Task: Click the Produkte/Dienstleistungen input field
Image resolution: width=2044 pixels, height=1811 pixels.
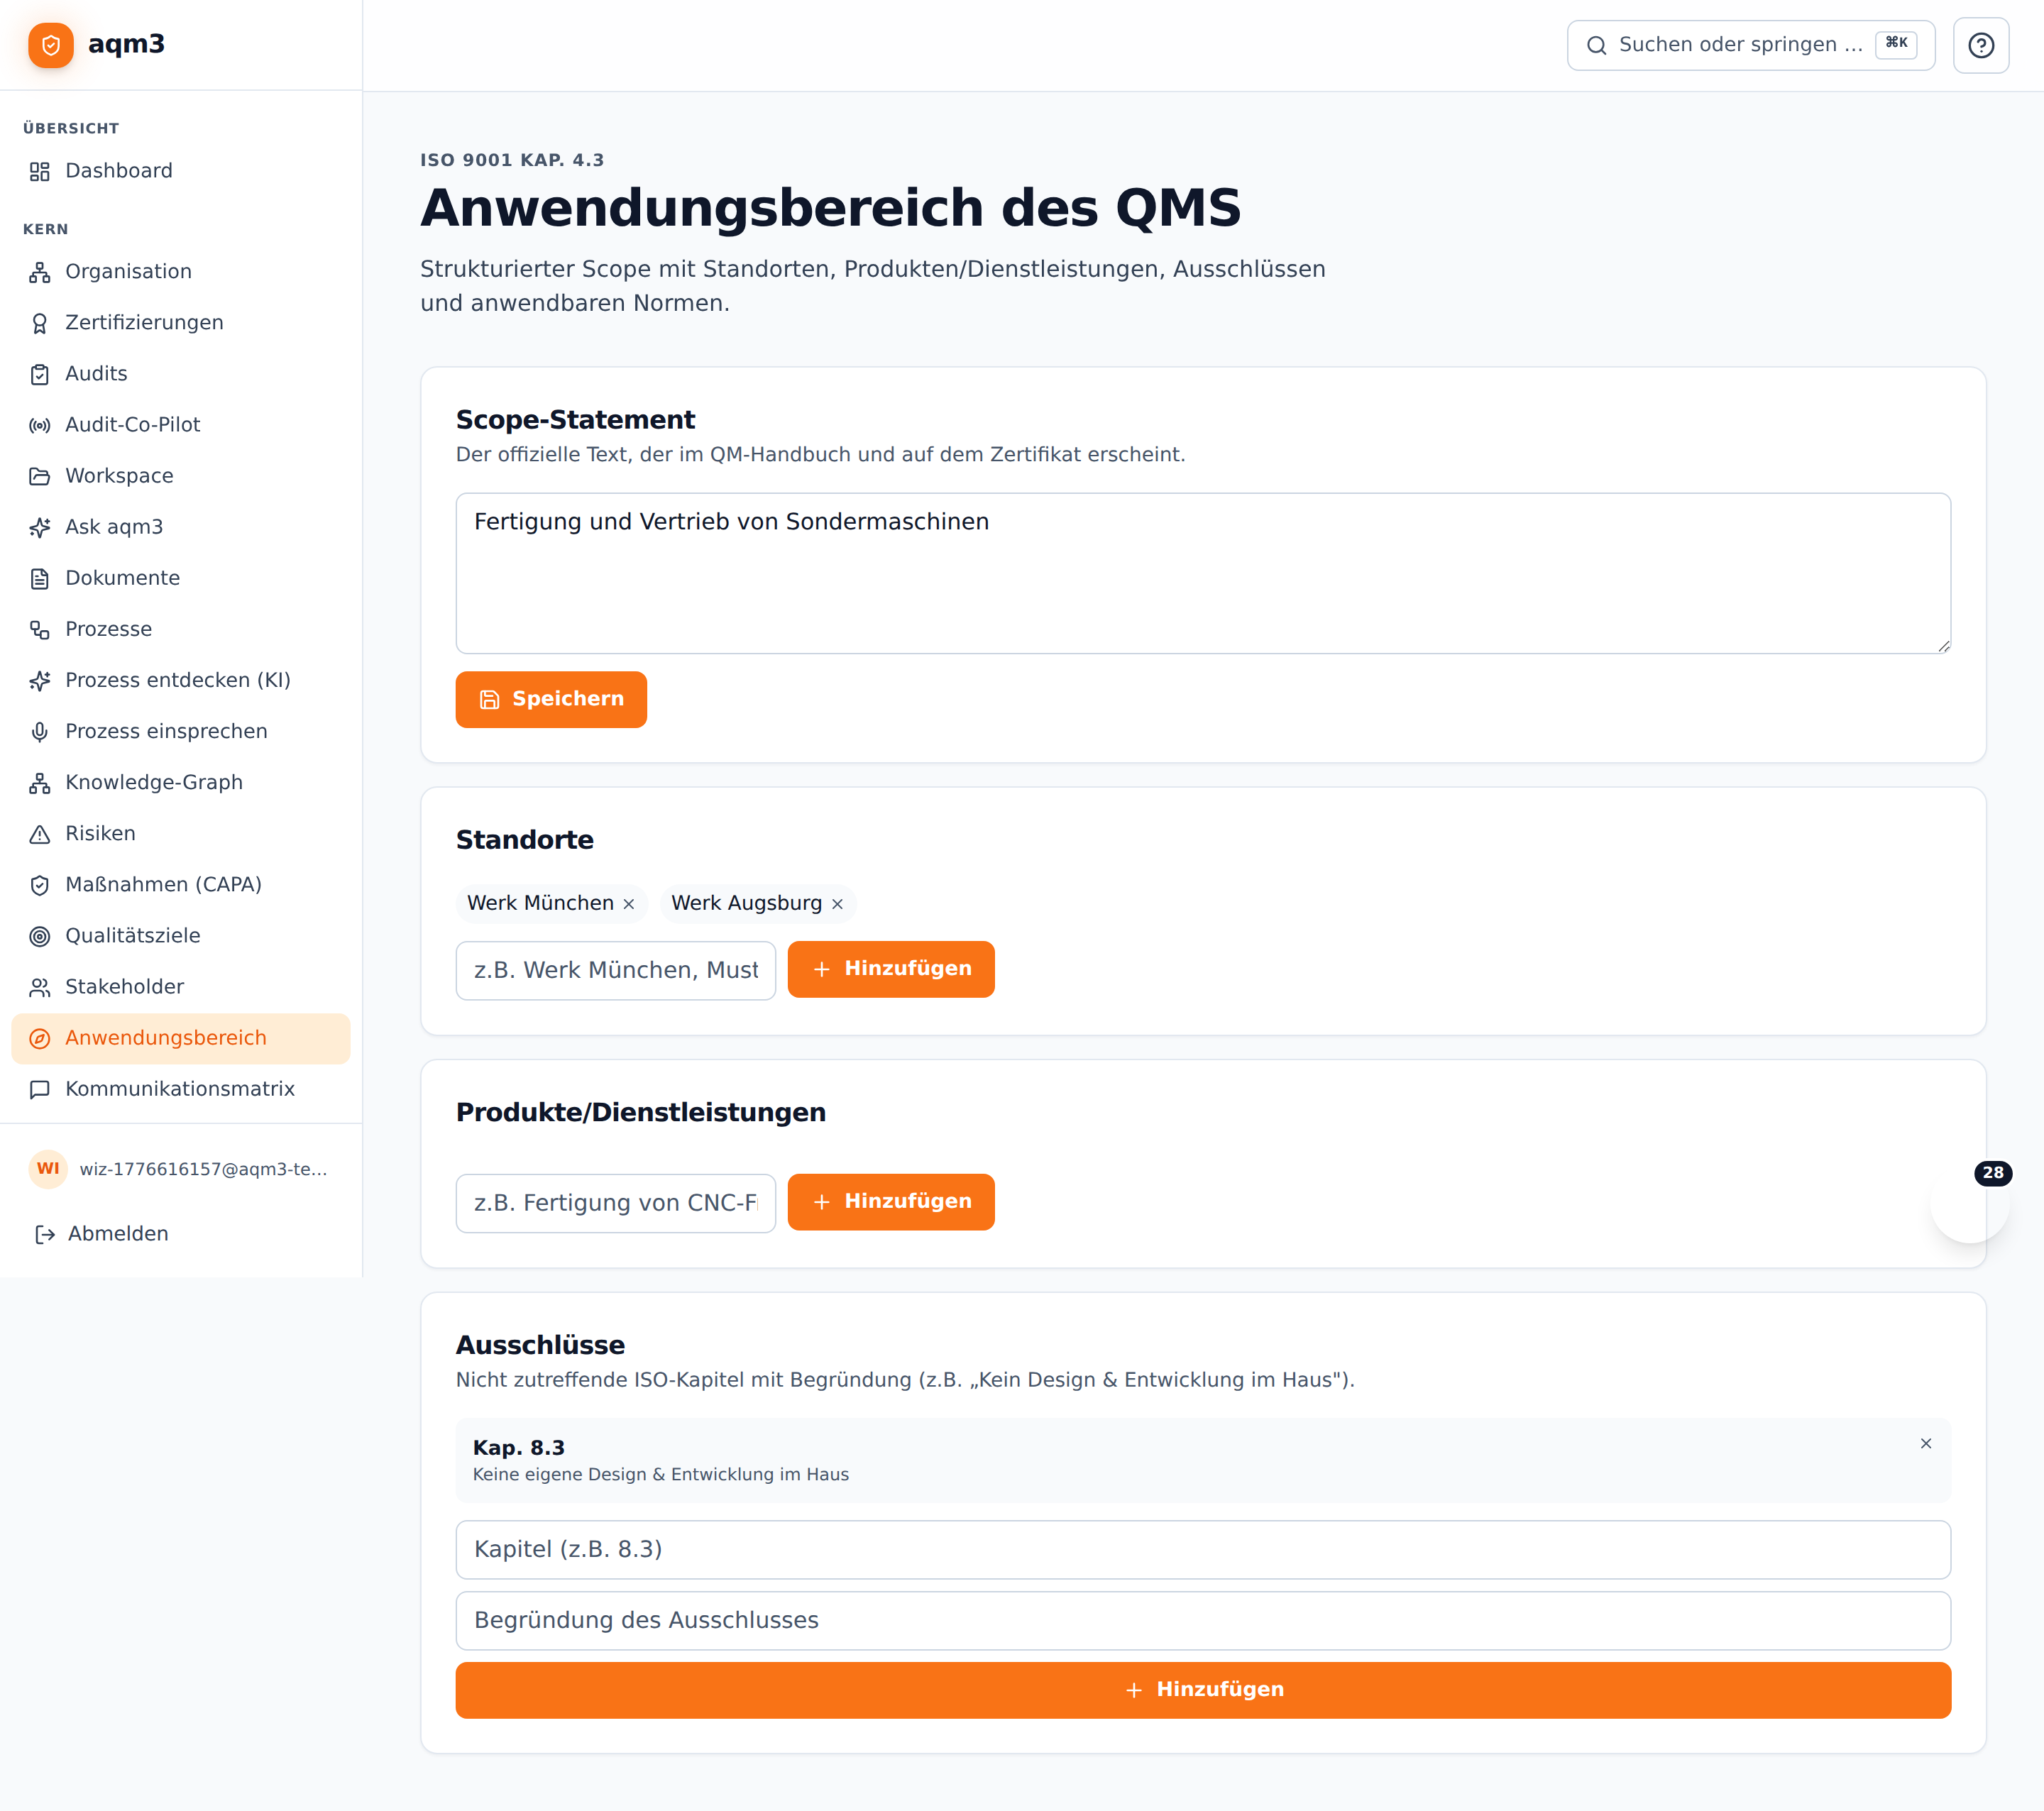Action: (x=616, y=1203)
